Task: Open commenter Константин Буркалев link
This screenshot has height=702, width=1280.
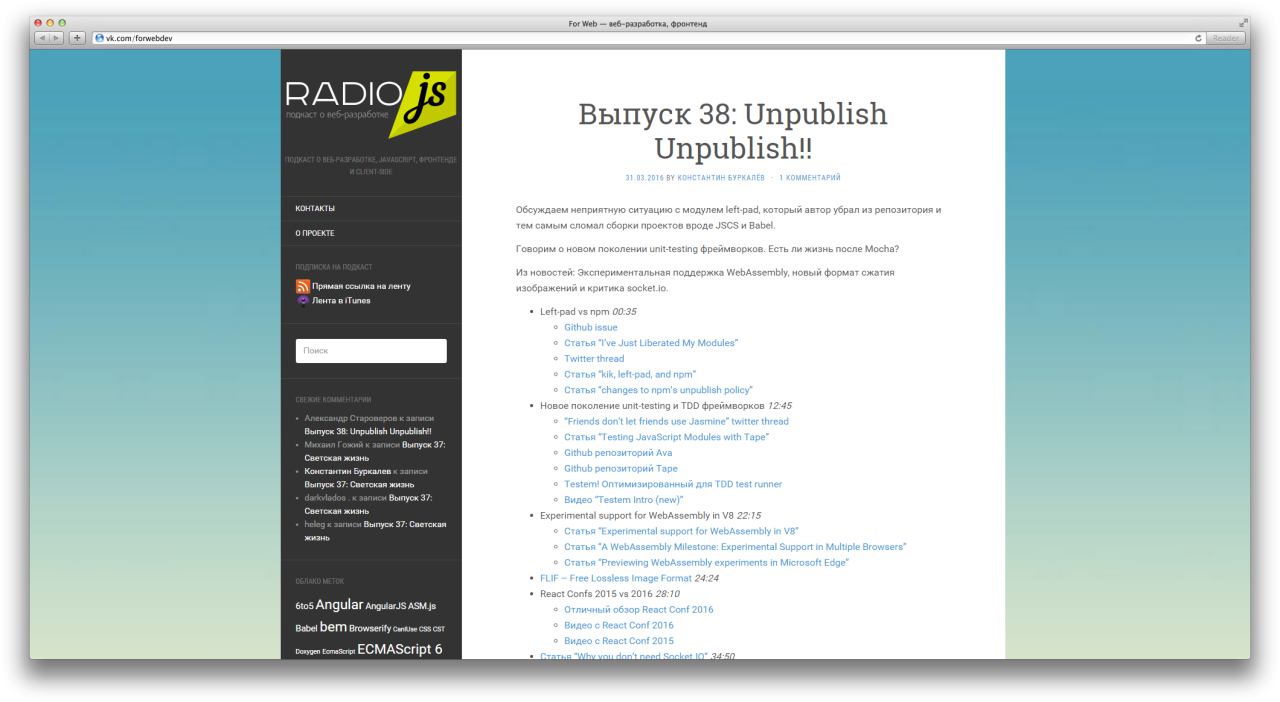Action: 347,470
